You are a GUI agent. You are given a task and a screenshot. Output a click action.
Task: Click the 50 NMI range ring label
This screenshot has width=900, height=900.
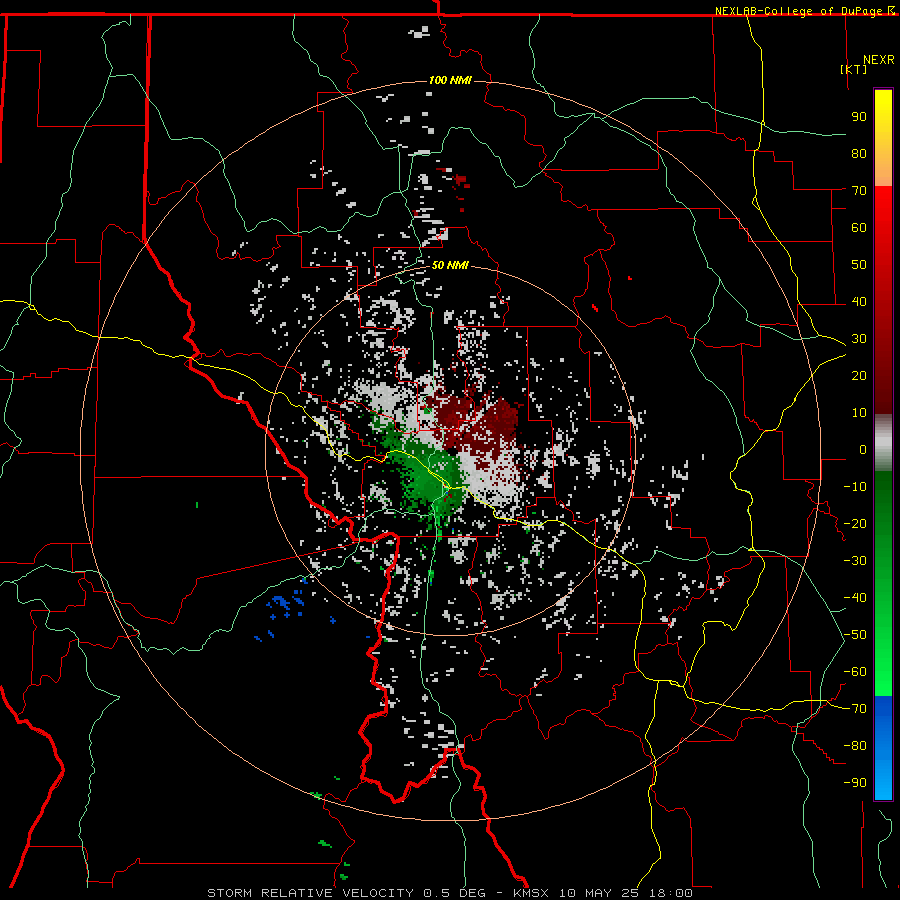(450, 265)
